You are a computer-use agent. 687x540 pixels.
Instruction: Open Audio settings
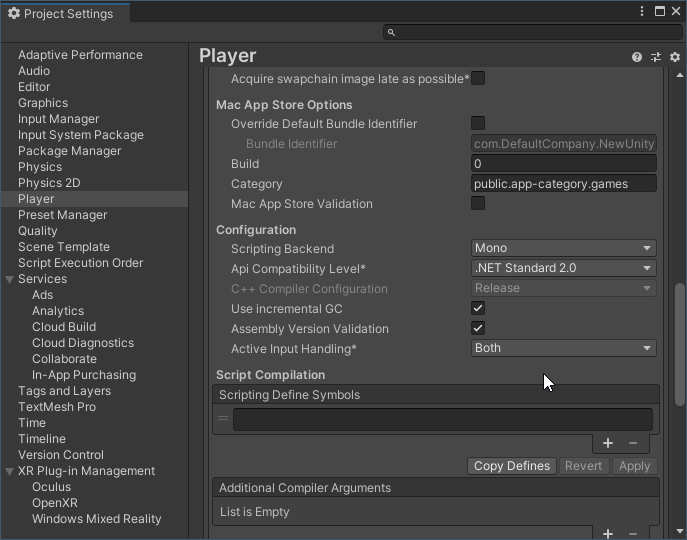(x=34, y=71)
